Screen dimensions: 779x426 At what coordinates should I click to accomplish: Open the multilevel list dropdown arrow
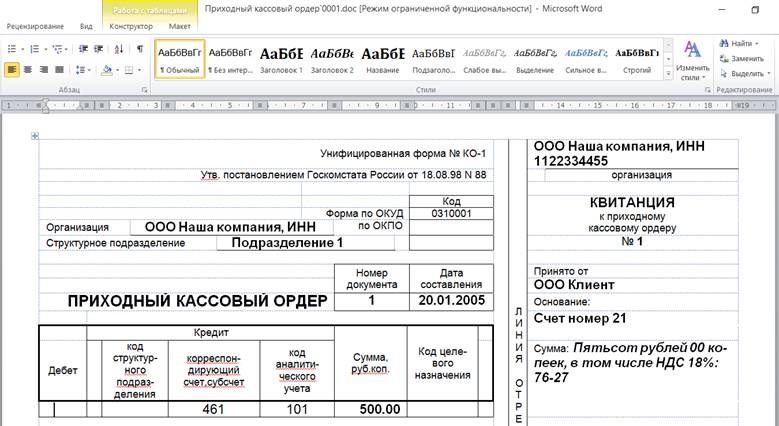(68, 49)
